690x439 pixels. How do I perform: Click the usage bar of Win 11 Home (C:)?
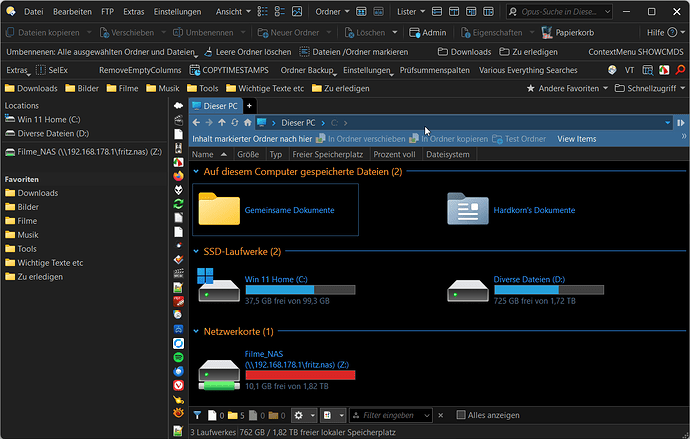tap(300, 290)
